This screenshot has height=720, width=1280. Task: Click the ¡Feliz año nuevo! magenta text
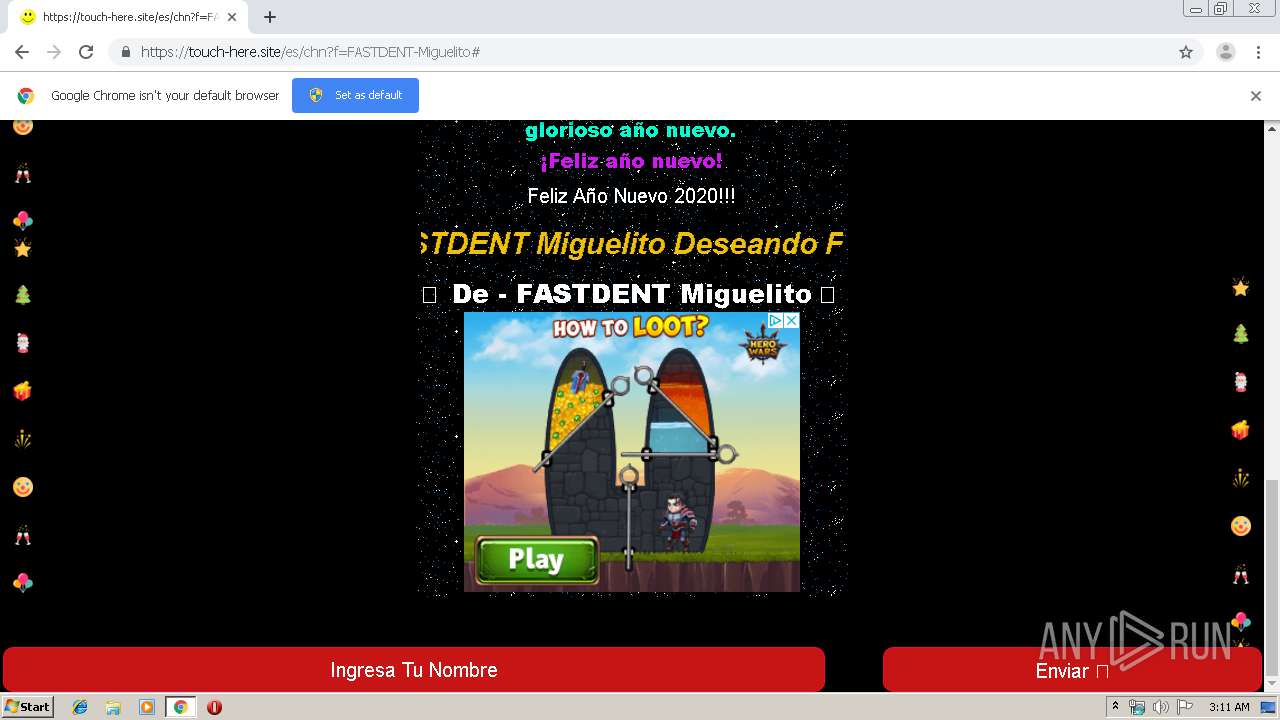[x=631, y=161]
